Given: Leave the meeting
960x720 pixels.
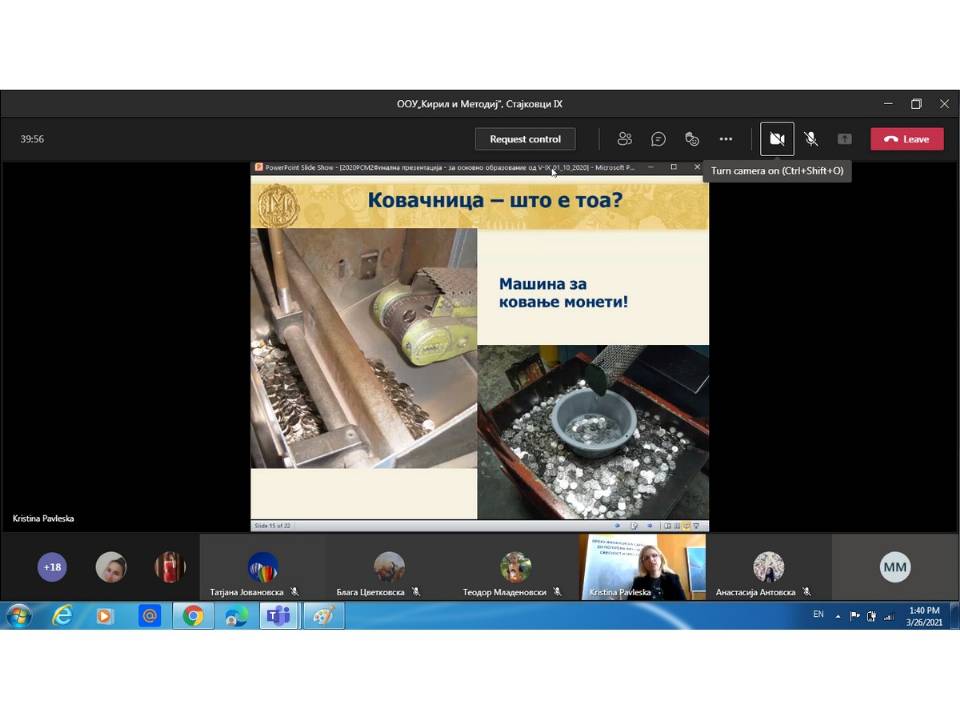Looking at the screenshot, I should pos(907,139).
